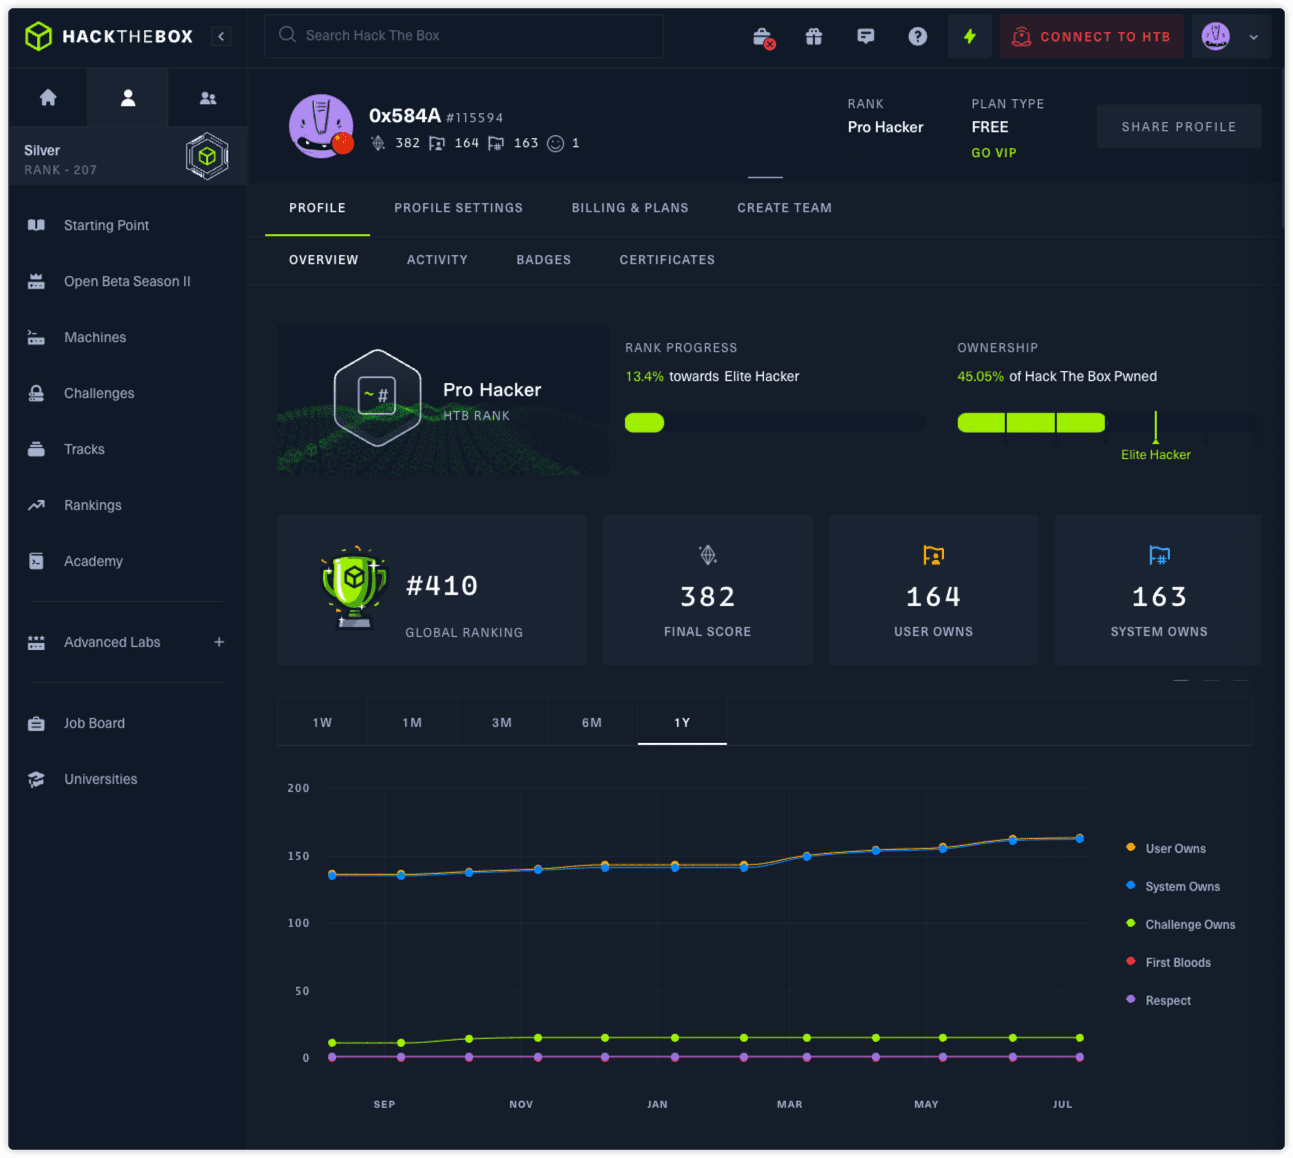Screen dimensions: 1293x1158
Task: Open Machines from the sidebar
Action: click(x=95, y=338)
